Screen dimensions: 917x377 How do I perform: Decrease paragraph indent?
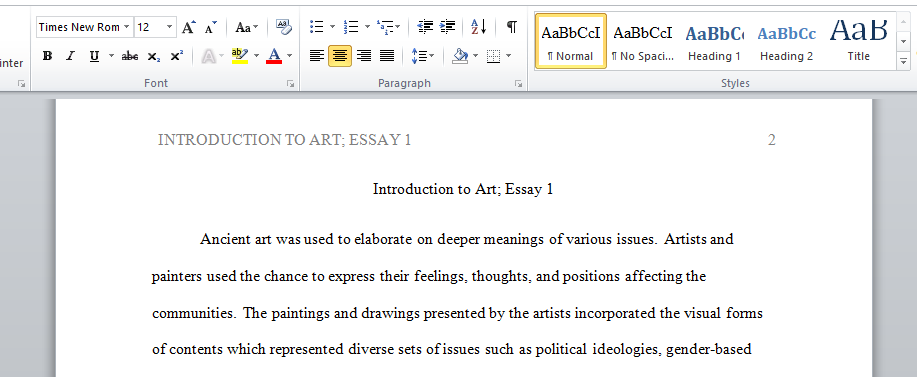tap(425, 27)
